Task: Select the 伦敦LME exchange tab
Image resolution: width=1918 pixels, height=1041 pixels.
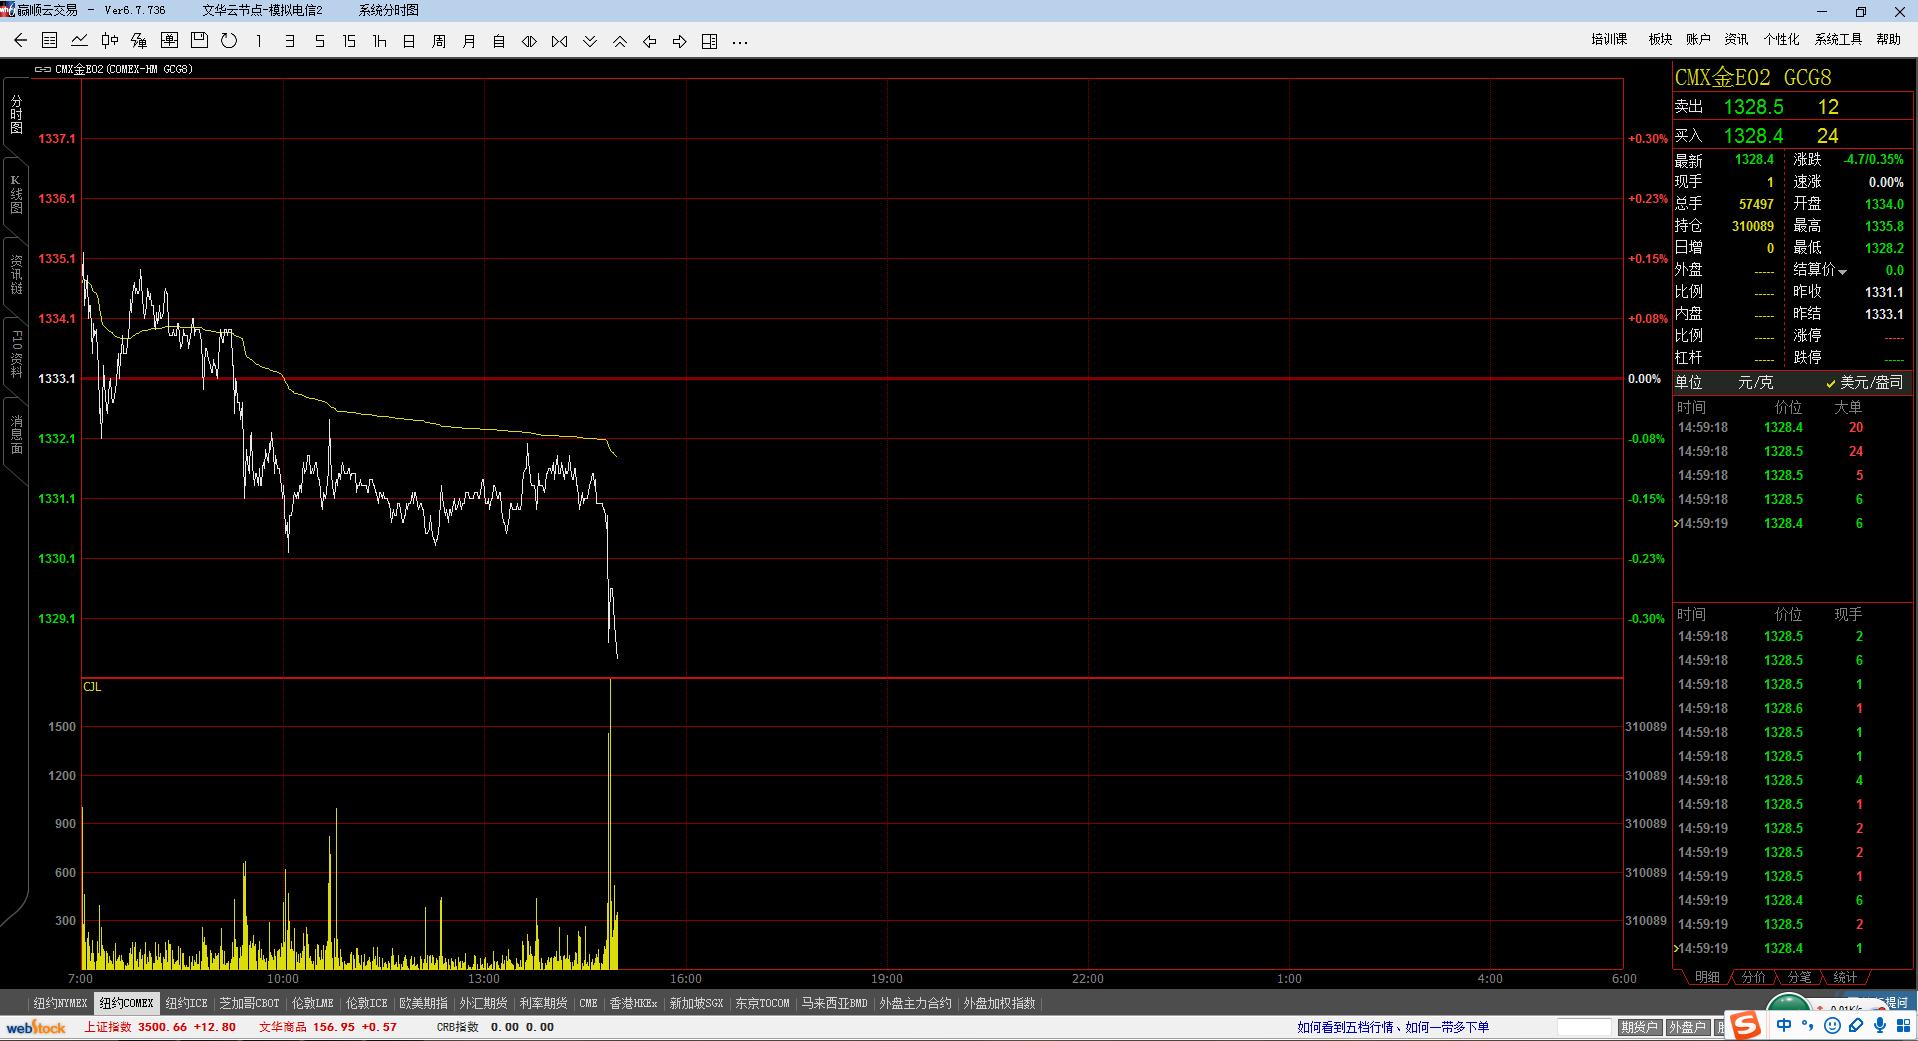Action: 311,1003
